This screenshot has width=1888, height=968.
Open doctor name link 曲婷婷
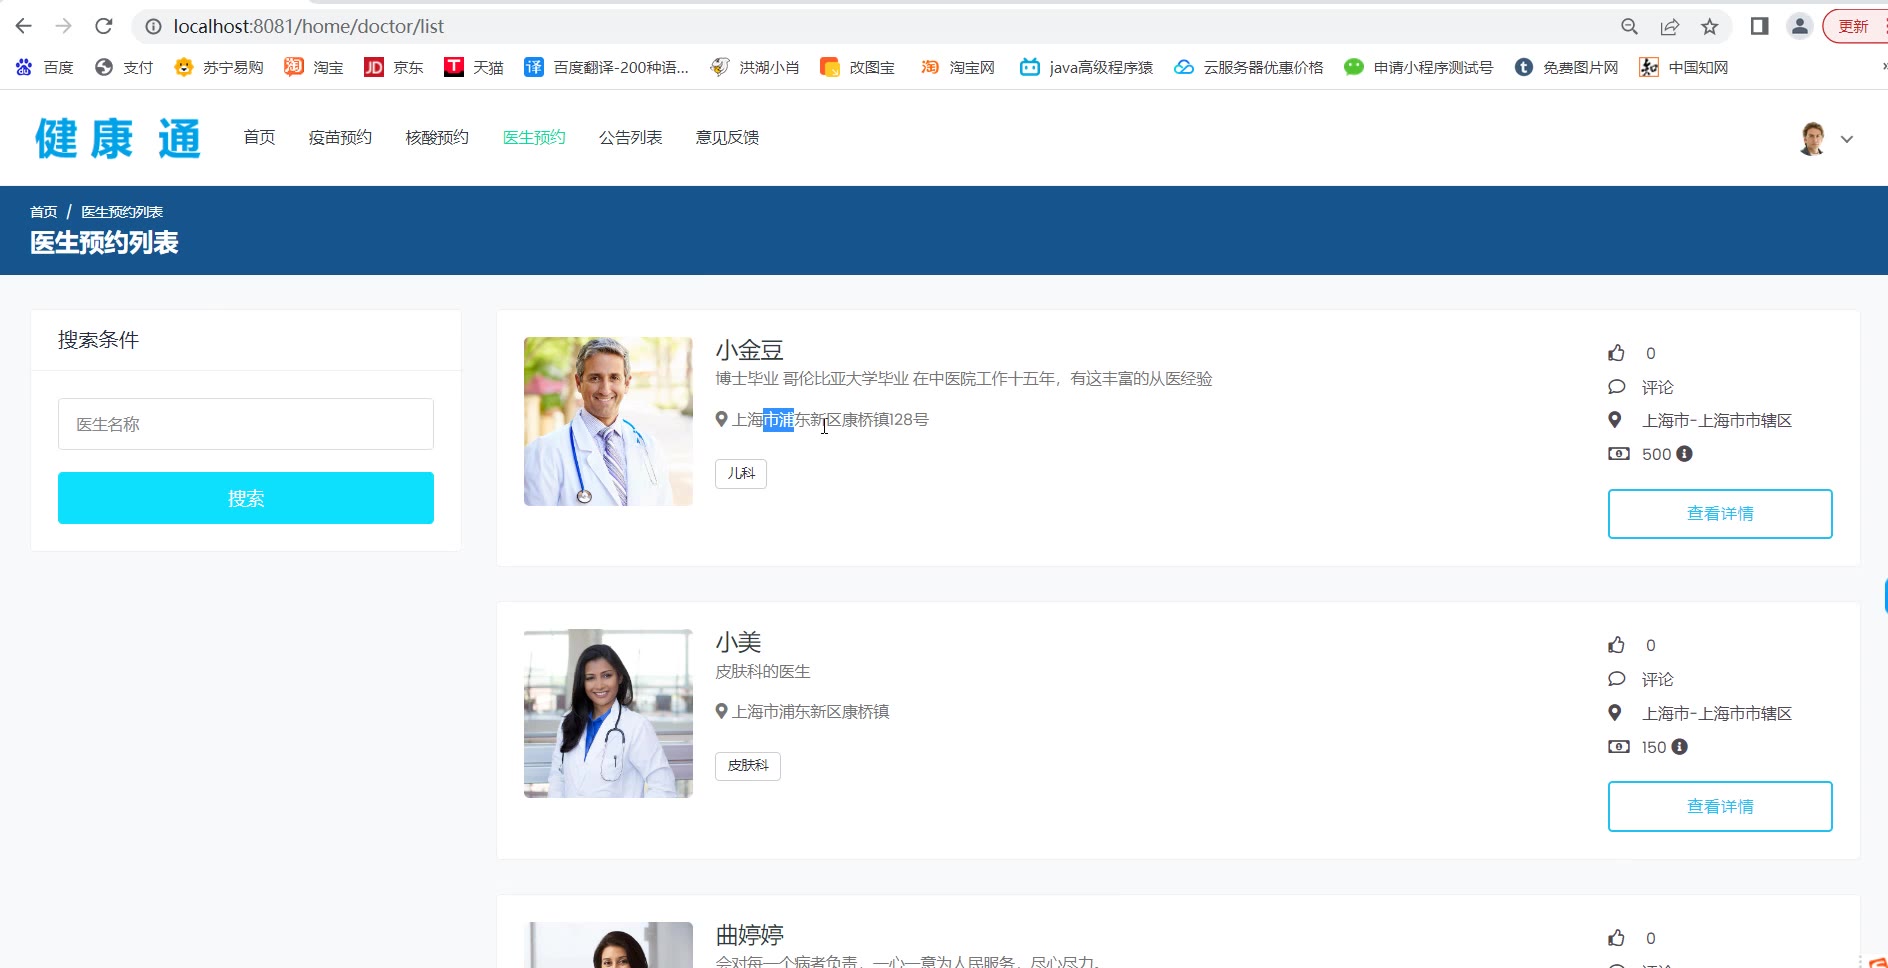point(749,935)
